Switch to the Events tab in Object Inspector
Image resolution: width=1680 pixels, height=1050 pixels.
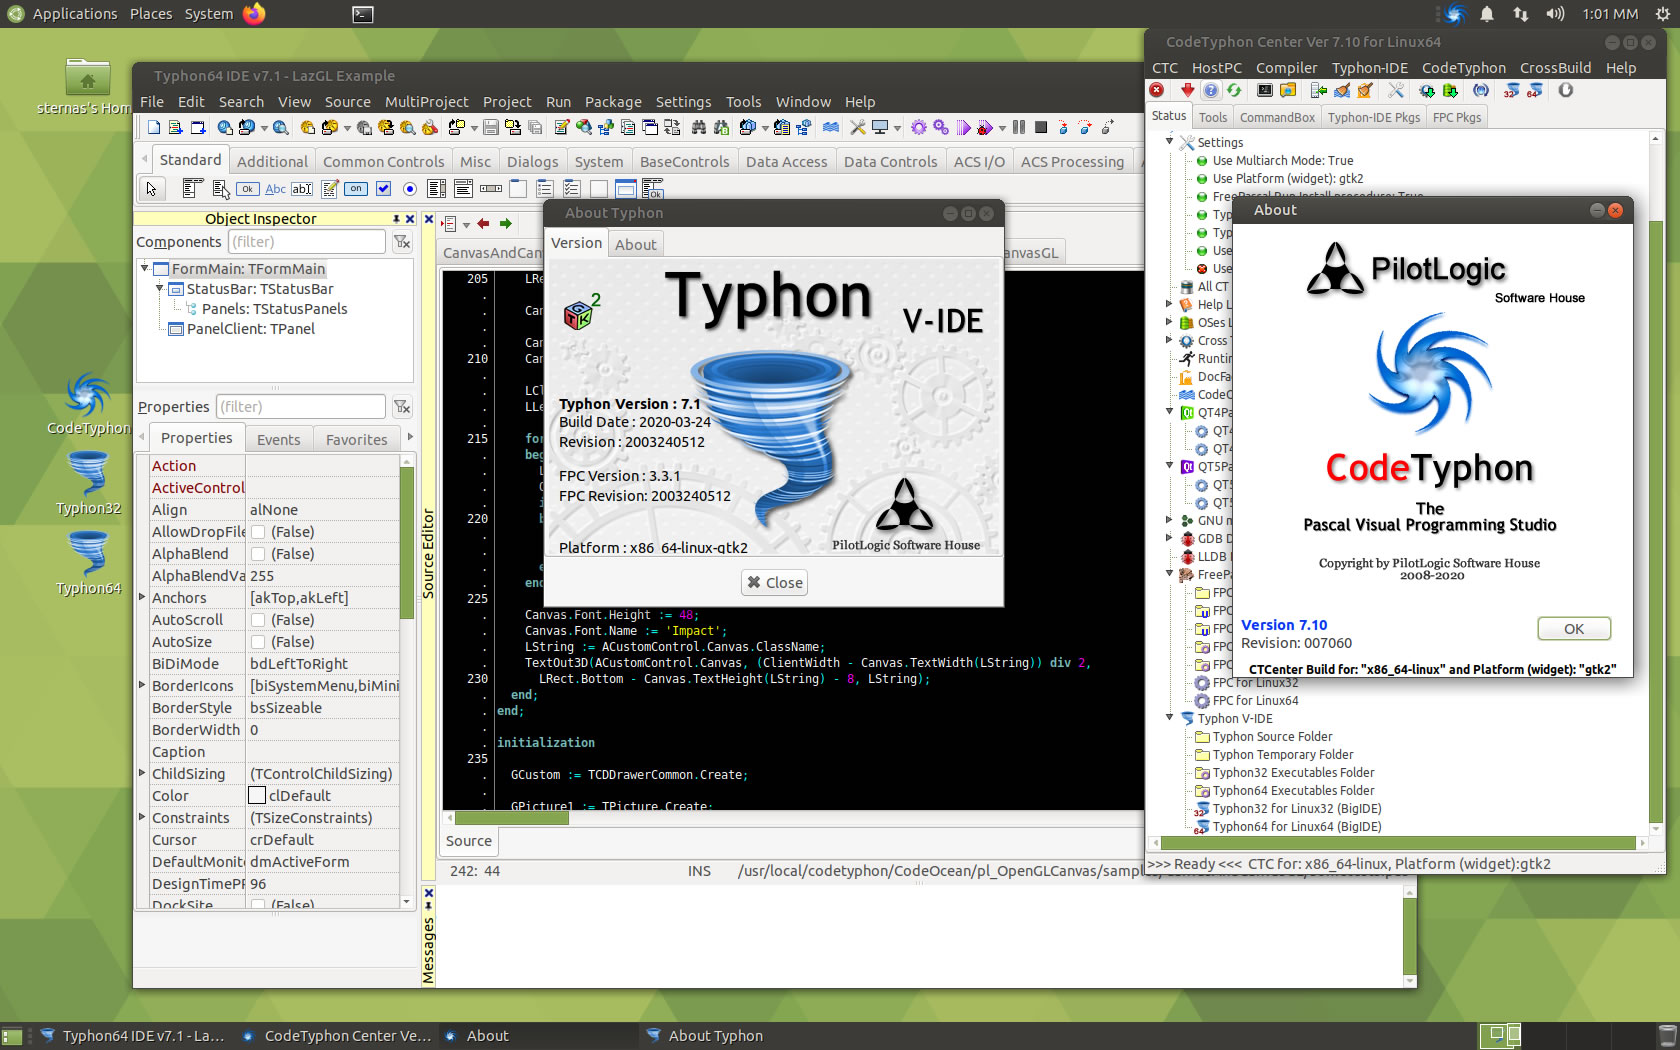point(278,439)
